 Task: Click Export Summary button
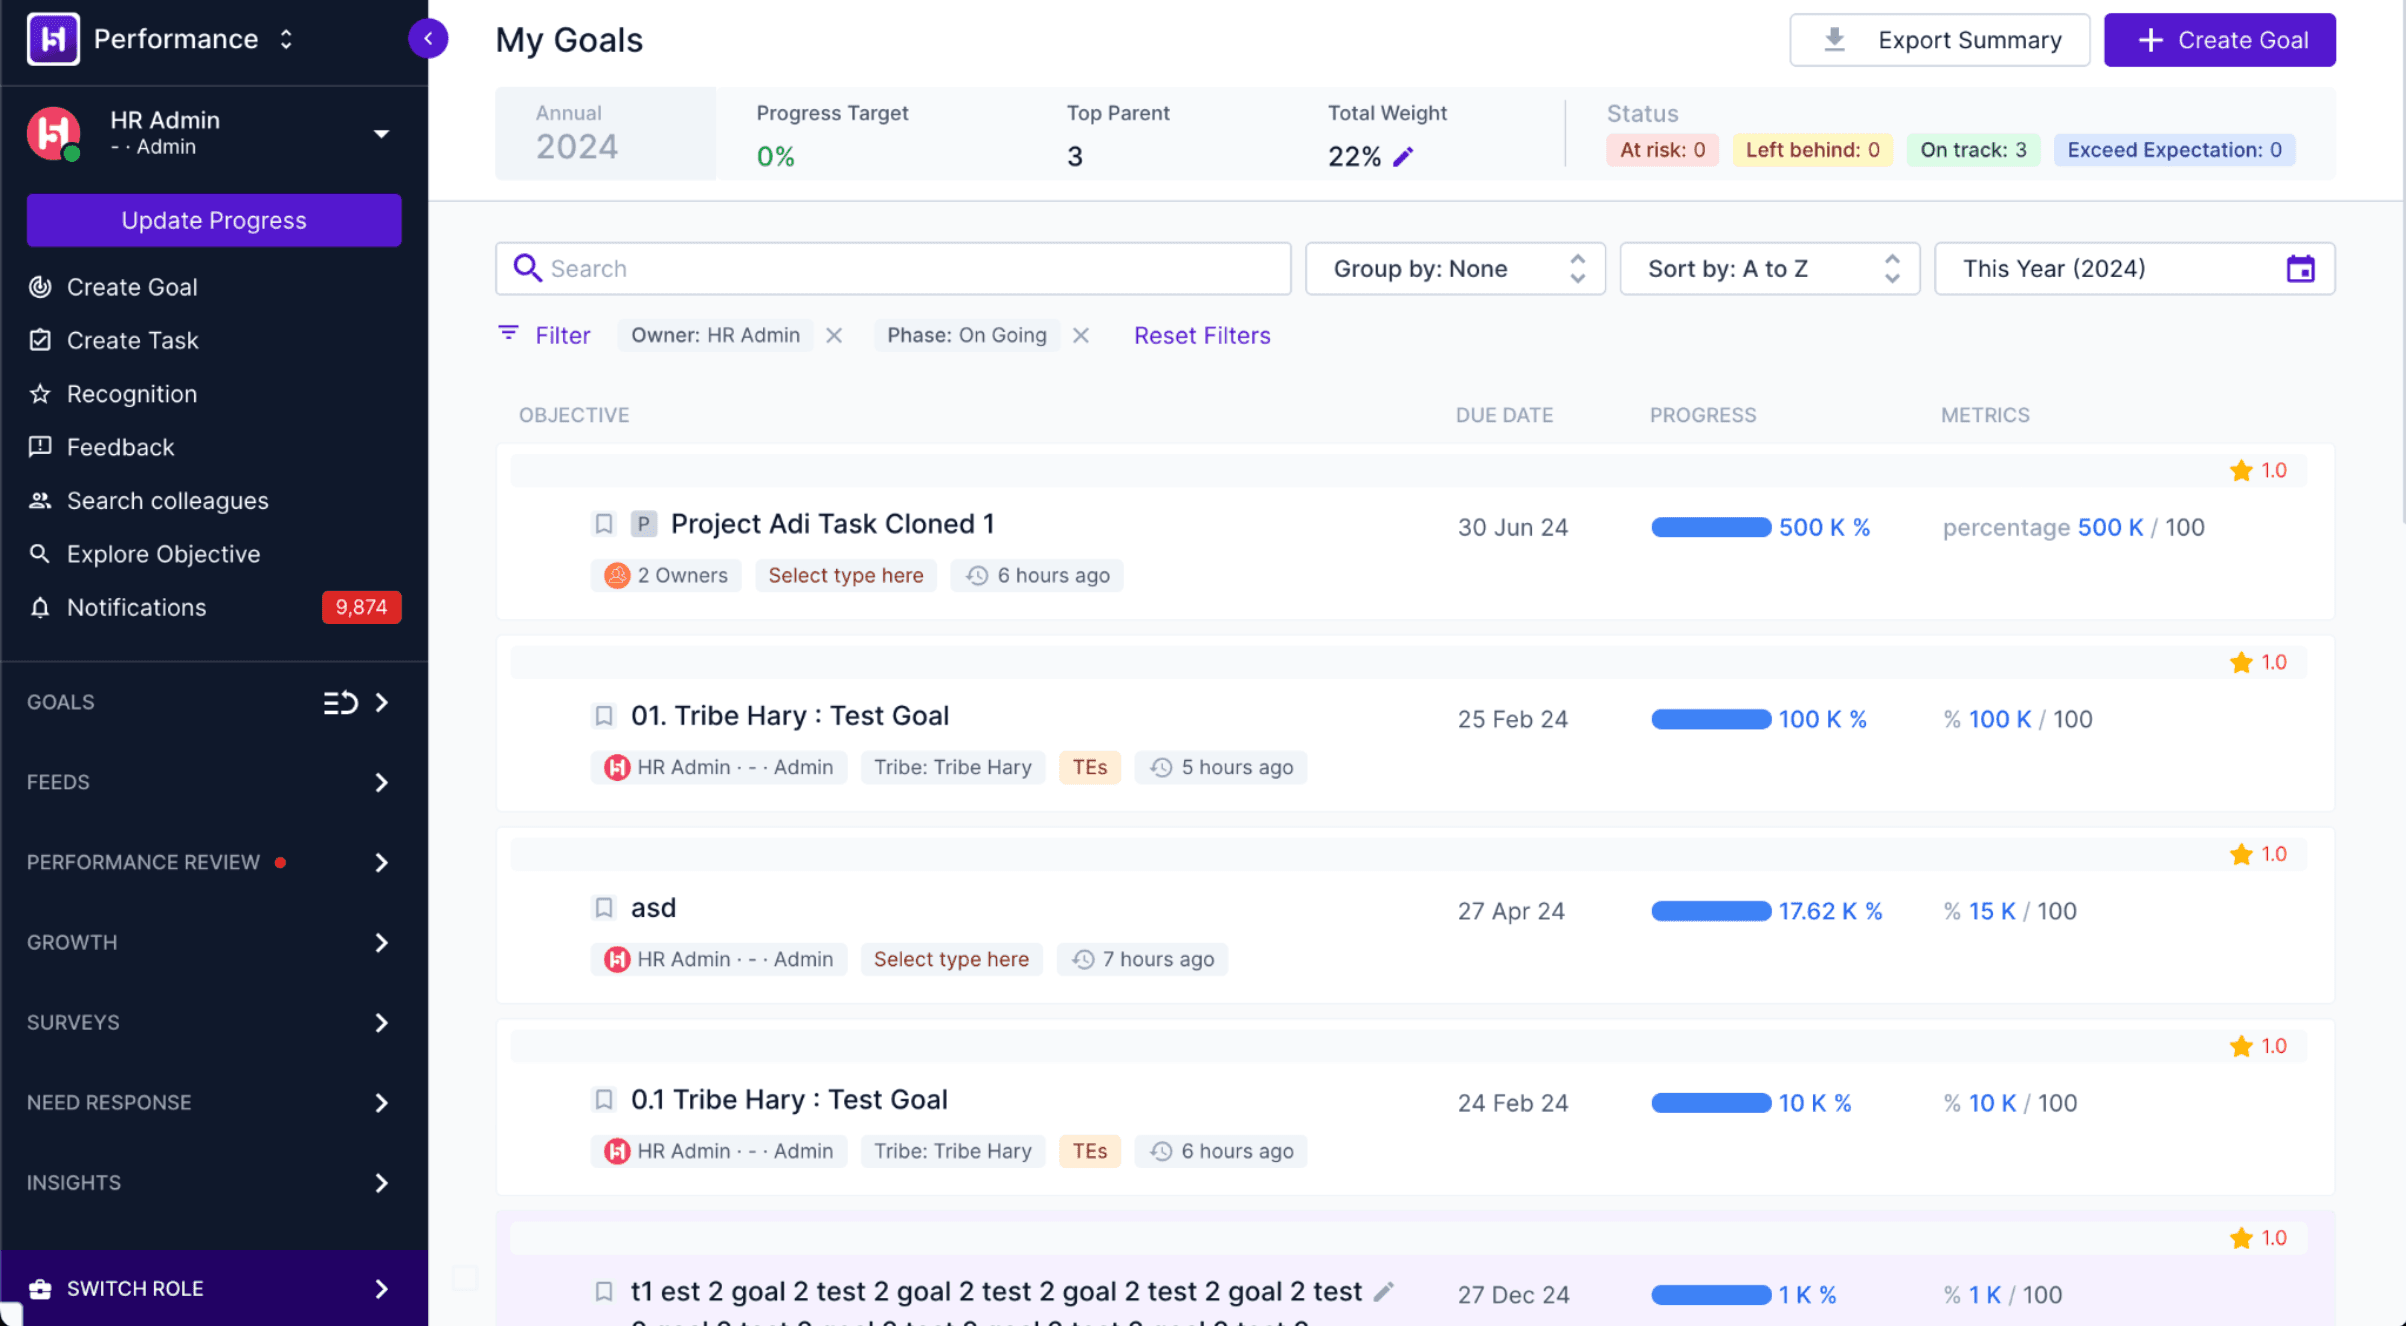(x=1939, y=40)
